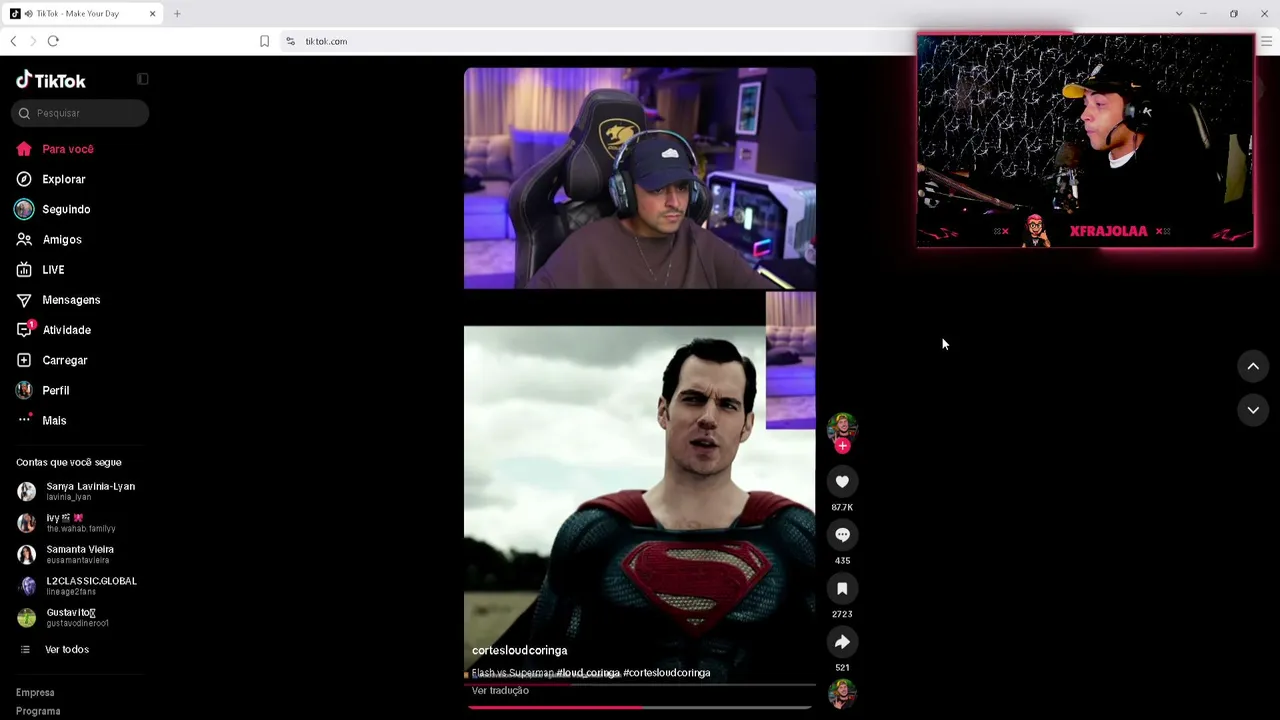Click Ver tradução under the caption
The width and height of the screenshot is (1280, 720).
coord(500,690)
